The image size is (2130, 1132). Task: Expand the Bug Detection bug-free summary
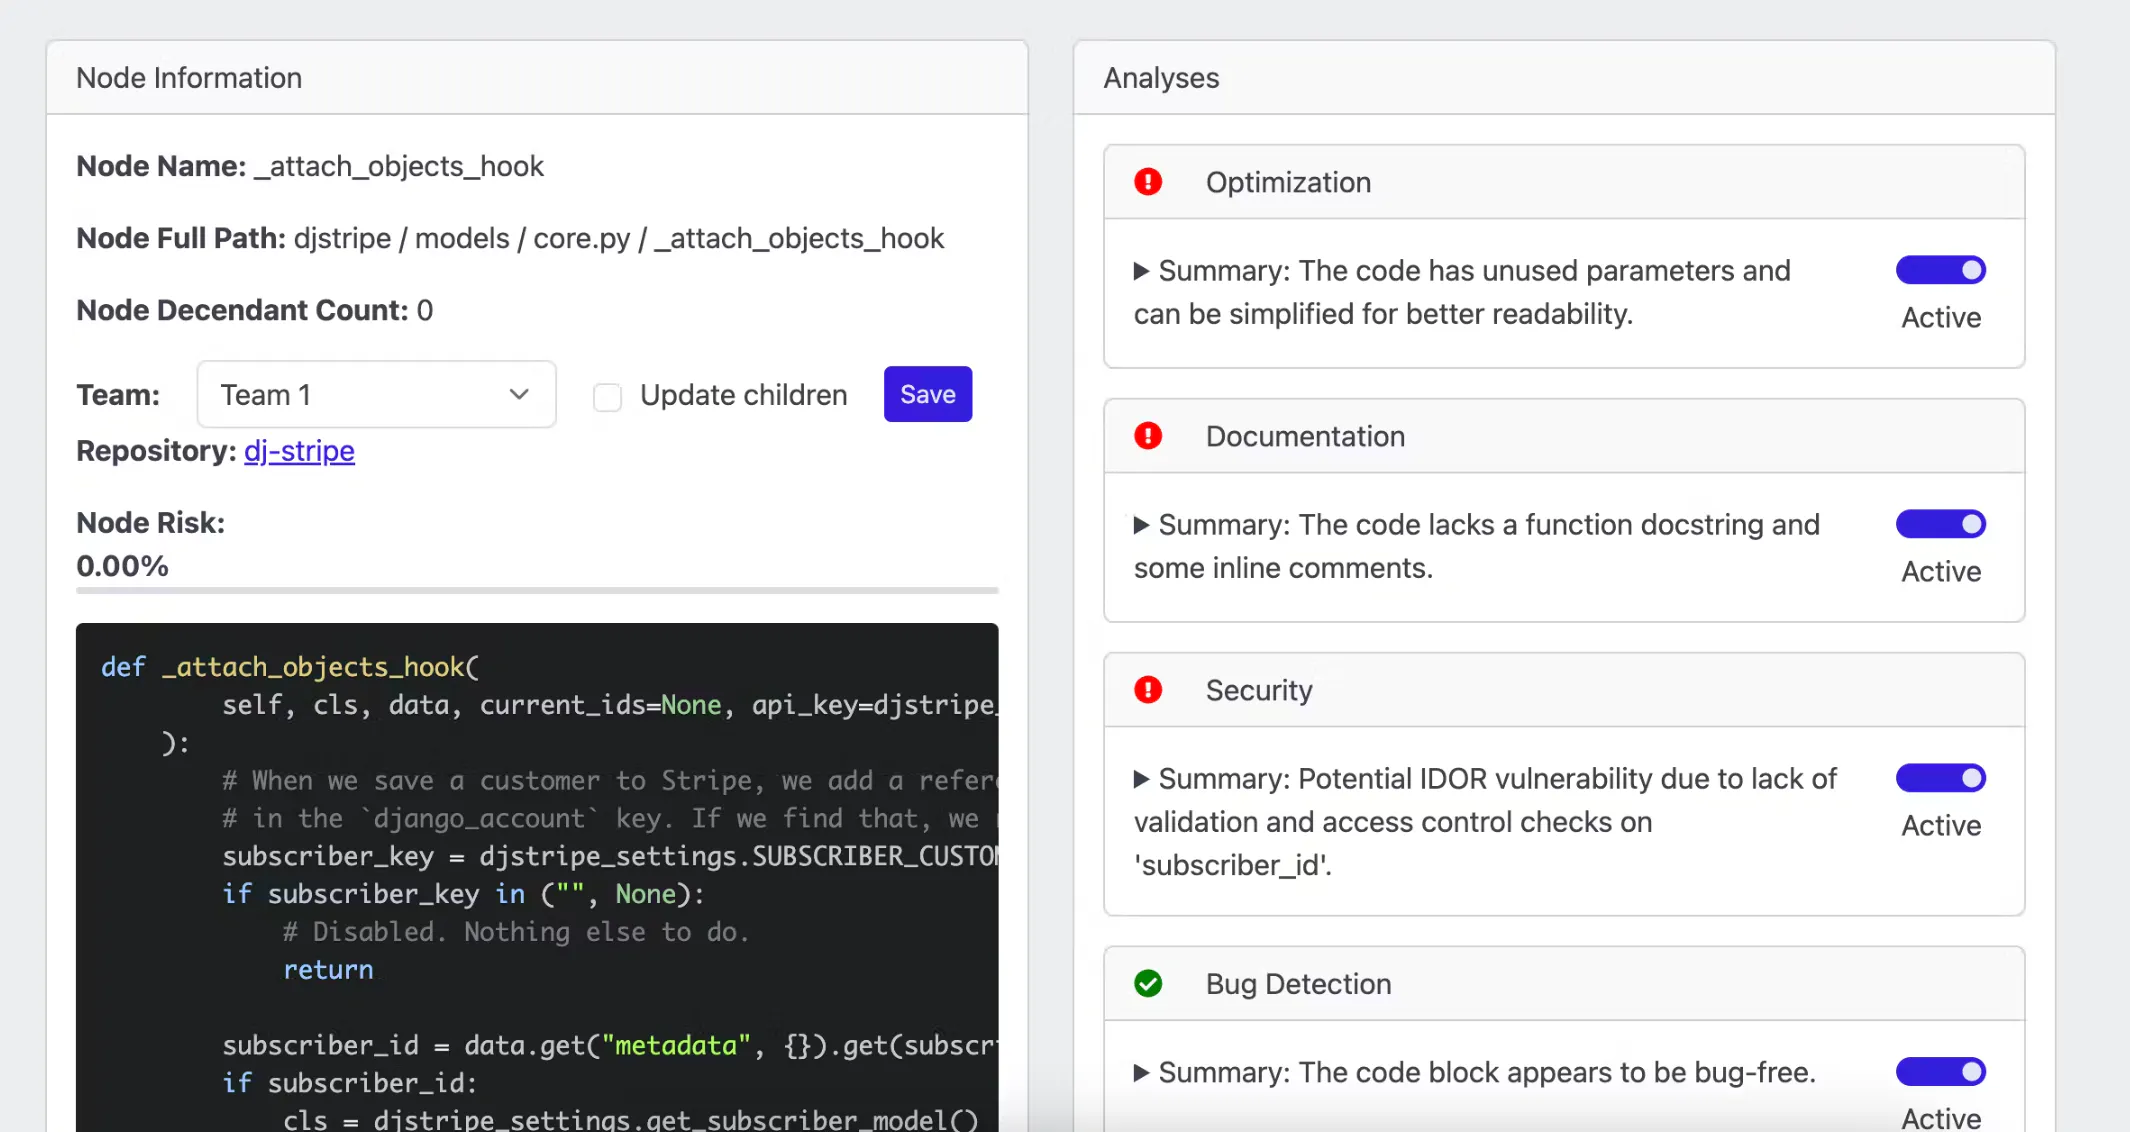tap(1141, 1073)
